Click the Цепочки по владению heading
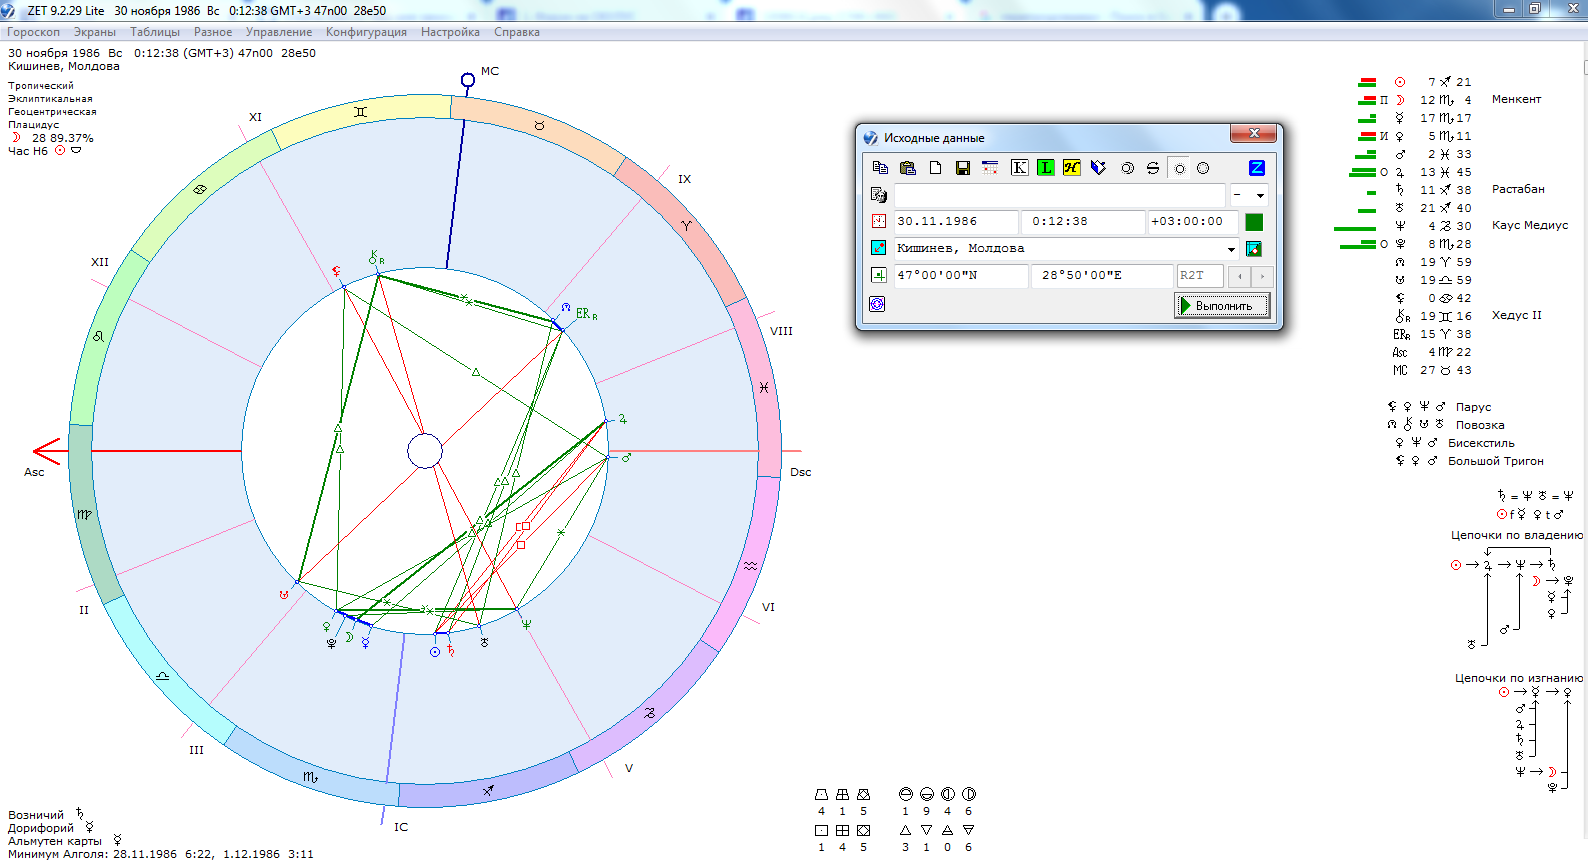Screen dimensions: 1588x860 1517,535
